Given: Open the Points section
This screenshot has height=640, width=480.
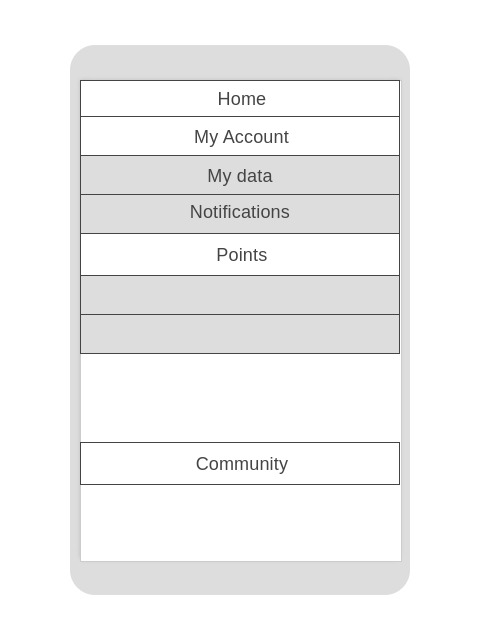Looking at the screenshot, I should [240, 255].
